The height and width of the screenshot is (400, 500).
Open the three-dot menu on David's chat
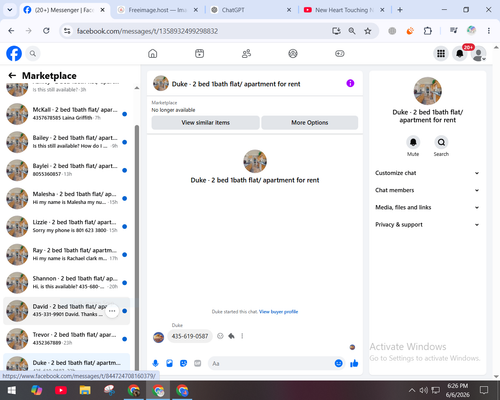[112, 311]
